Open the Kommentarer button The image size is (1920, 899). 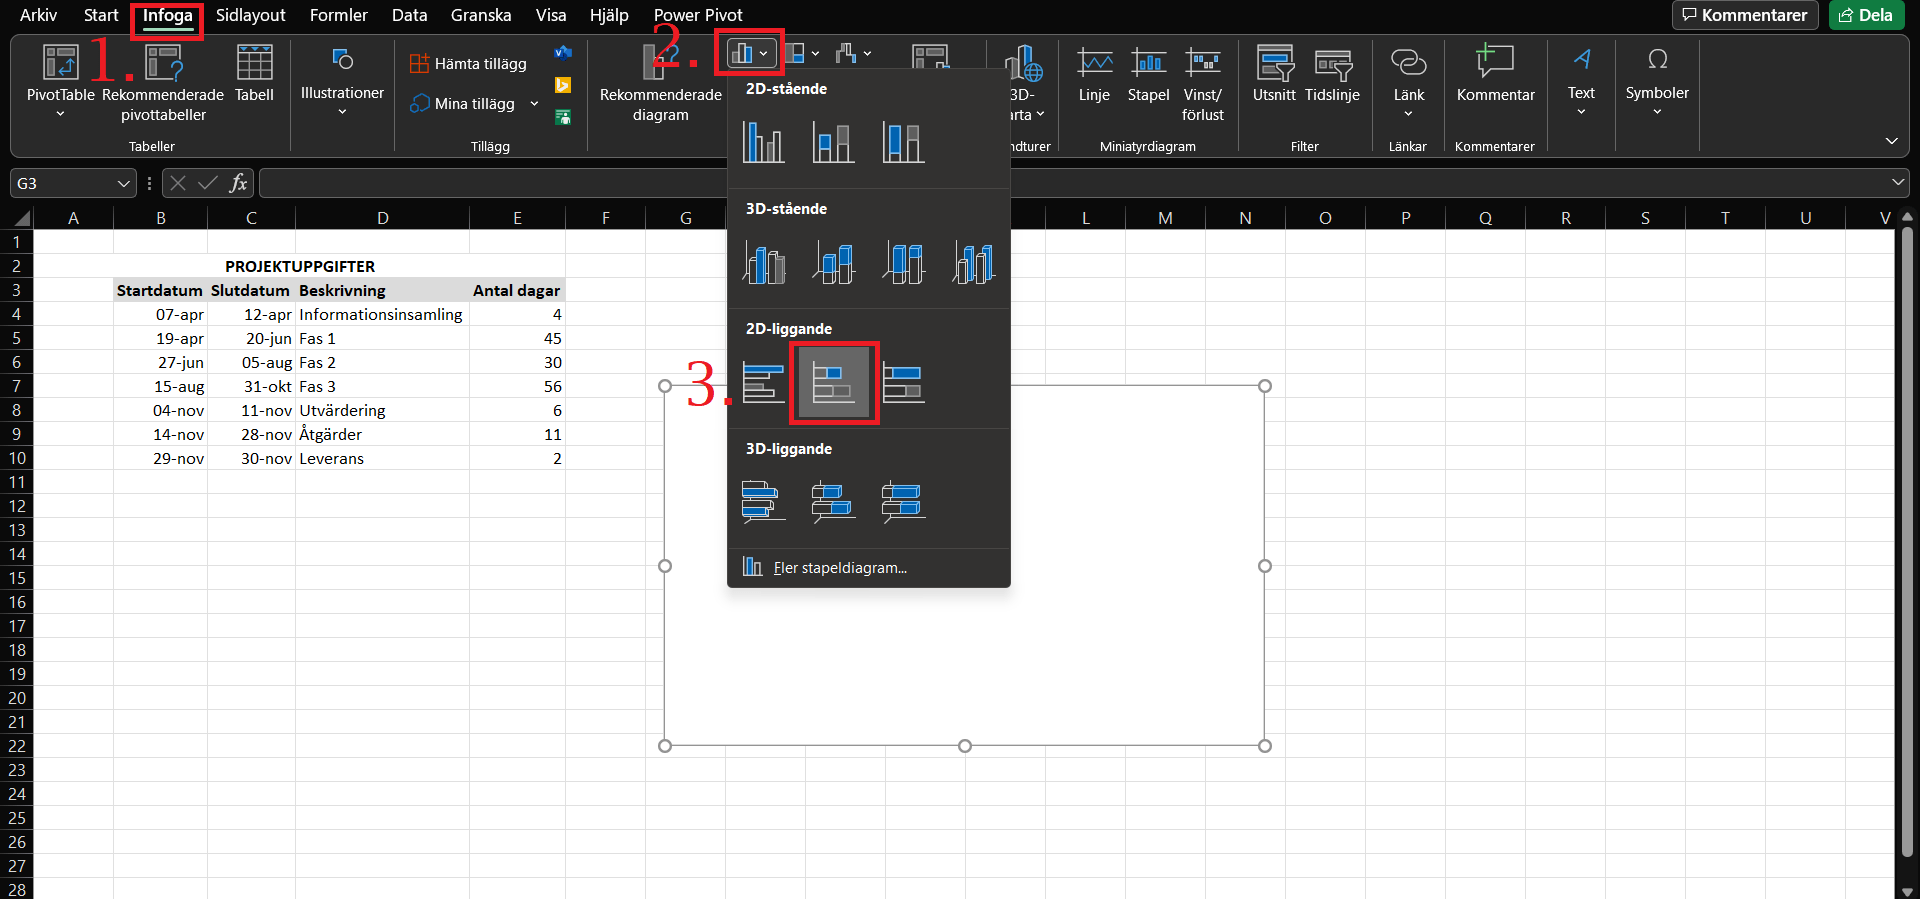click(1745, 15)
